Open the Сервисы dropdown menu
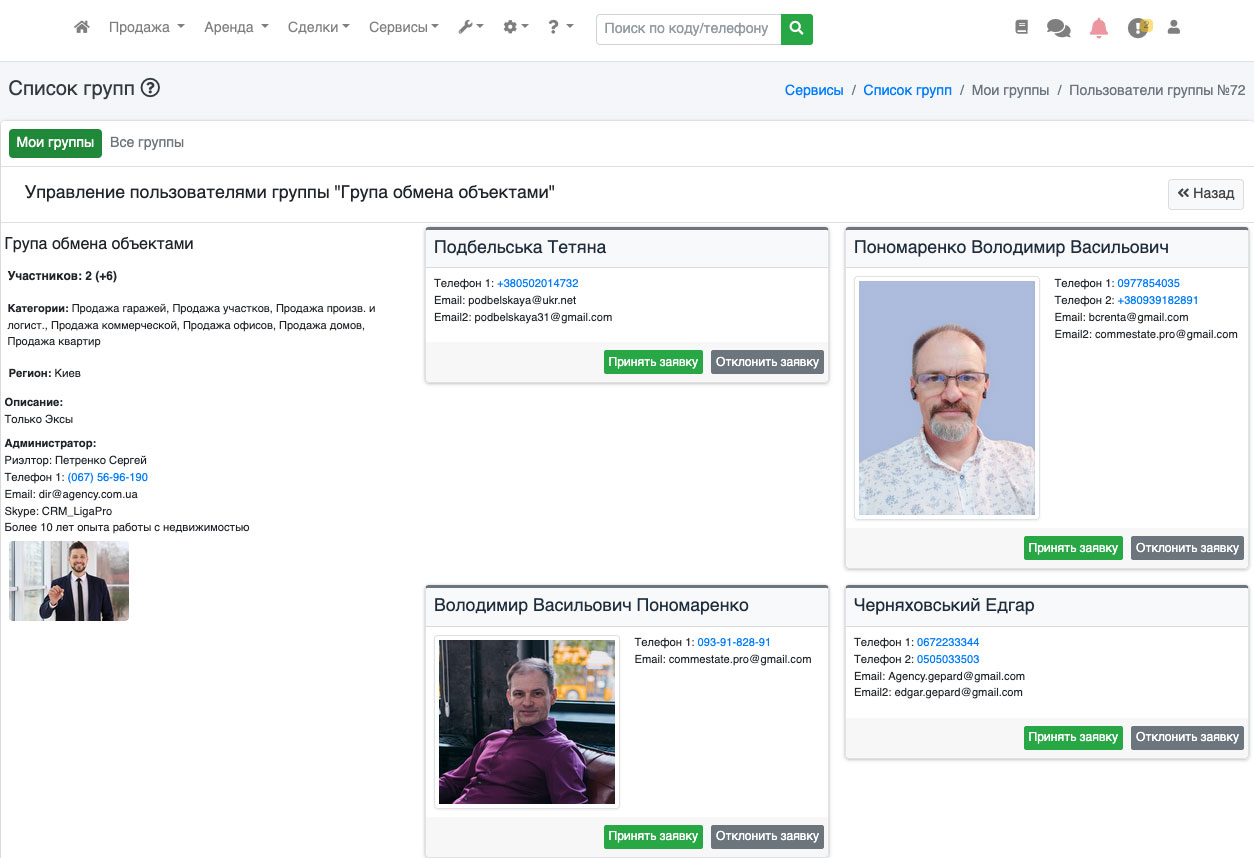This screenshot has width=1254, height=858. tap(403, 28)
